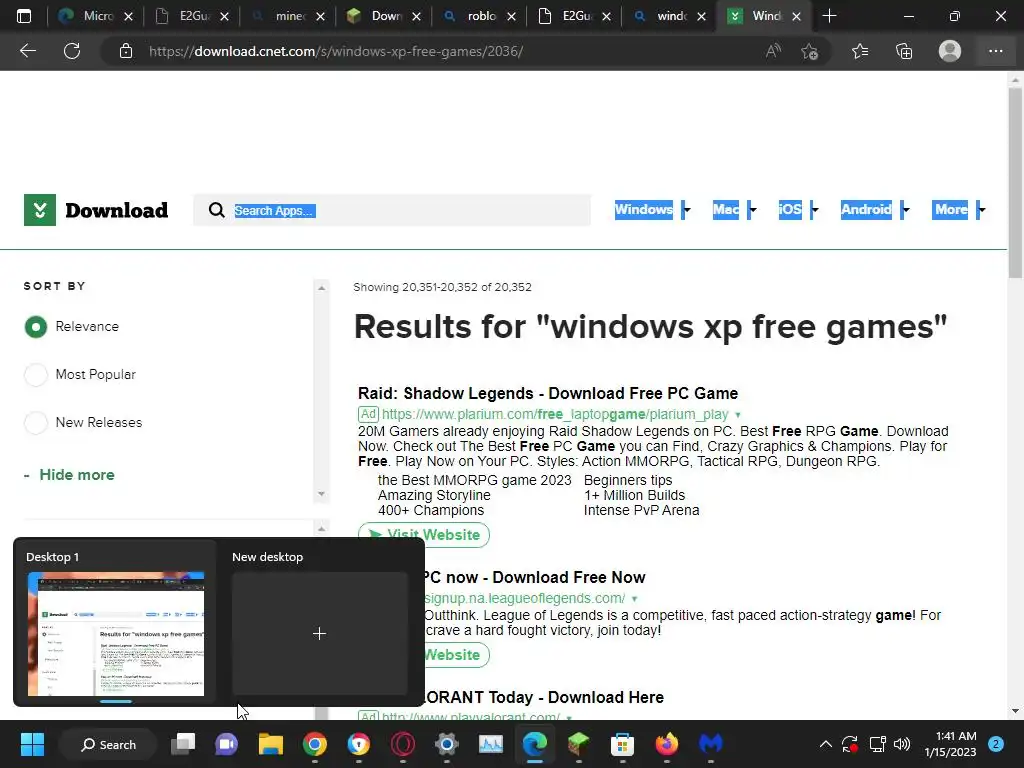The image size is (1024, 768).
Task: Switch to the windo search tab
Action: (x=669, y=16)
